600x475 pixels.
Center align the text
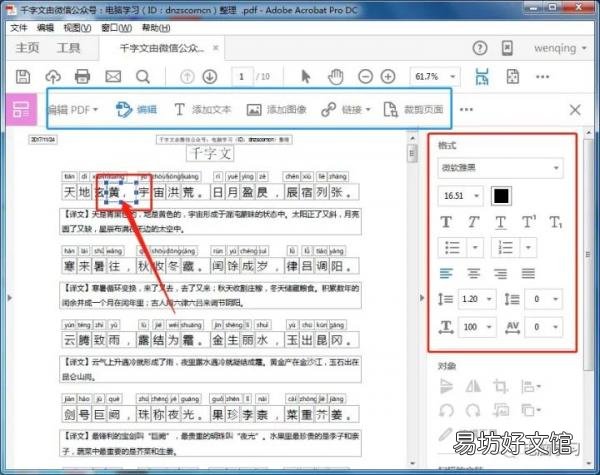click(x=474, y=273)
